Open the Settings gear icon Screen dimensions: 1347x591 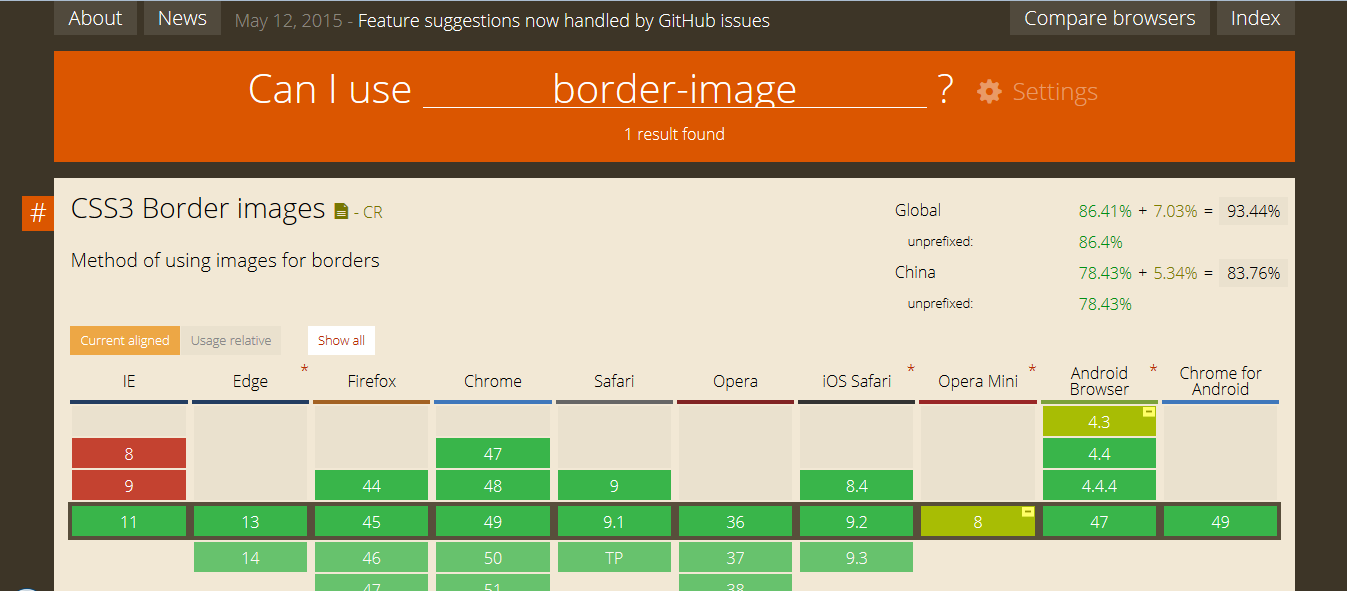[989, 91]
